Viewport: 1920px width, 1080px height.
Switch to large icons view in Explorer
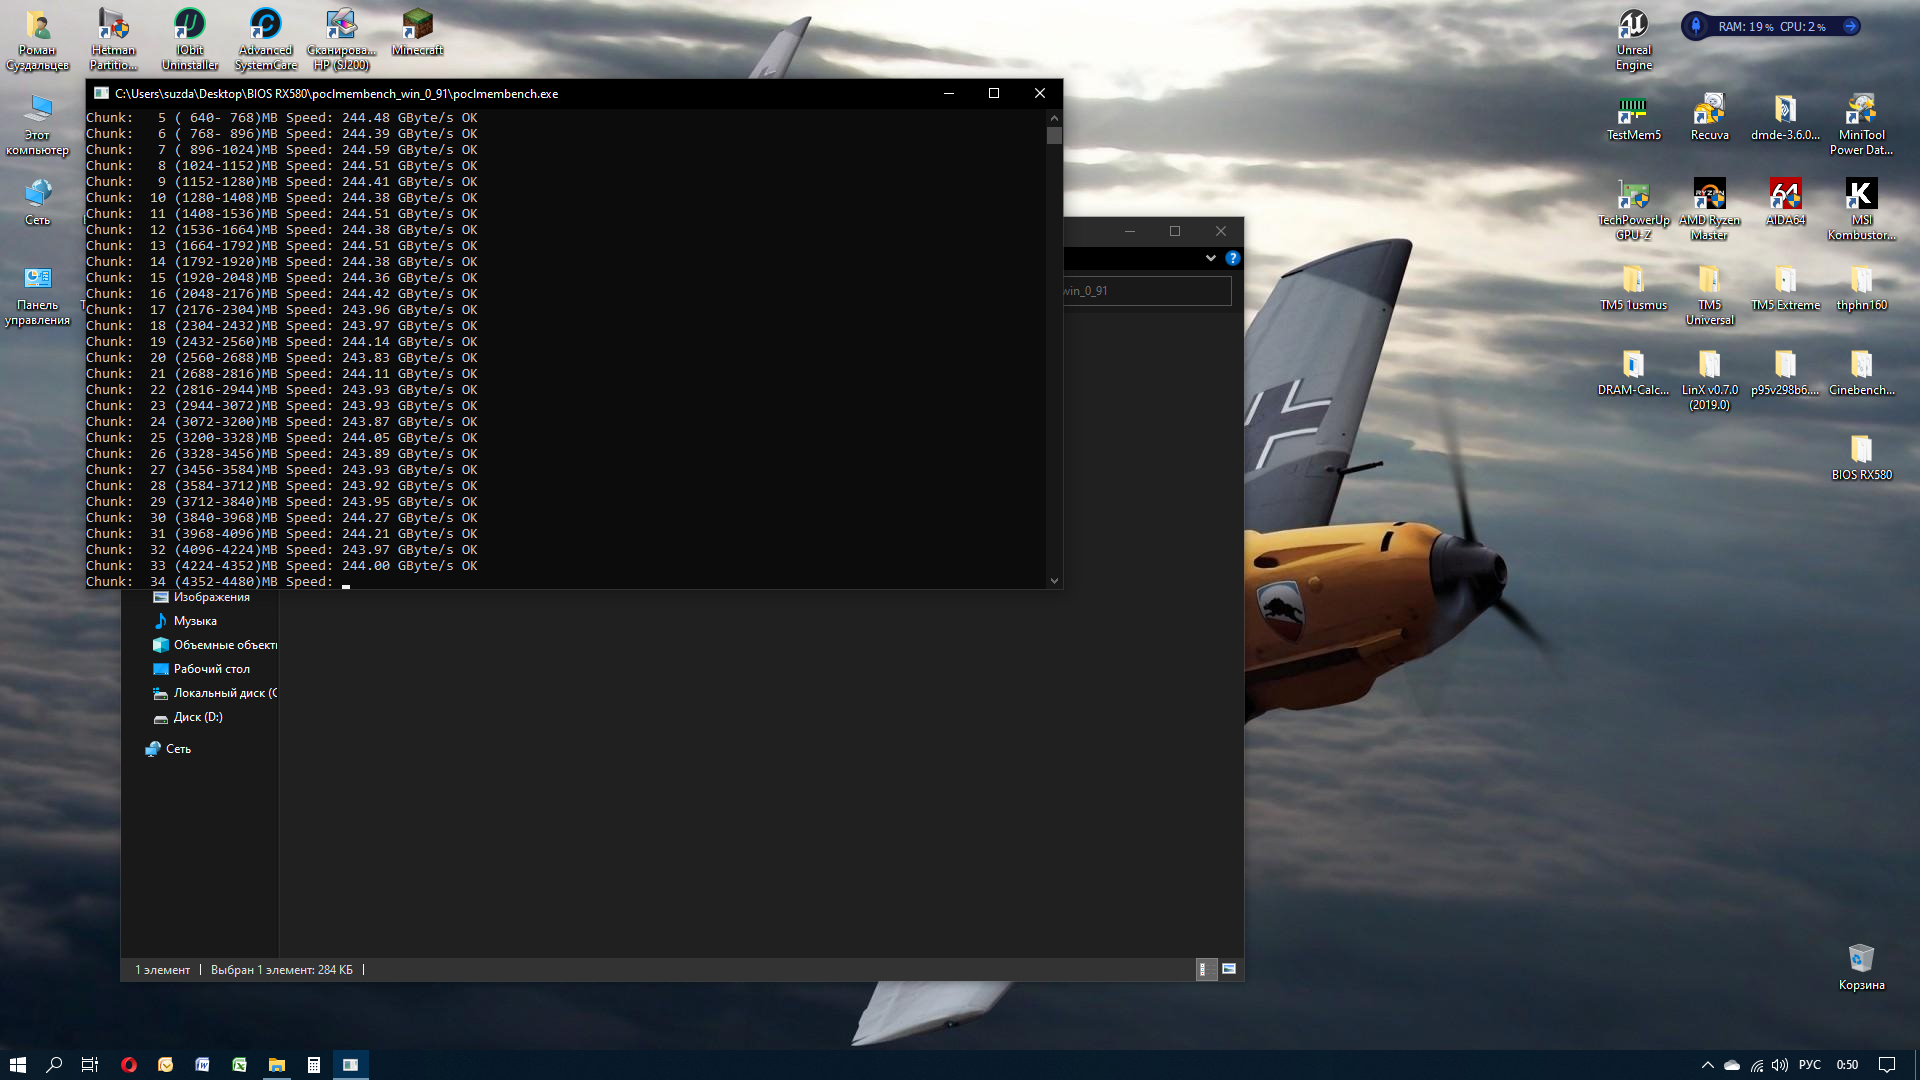click(x=1229, y=969)
